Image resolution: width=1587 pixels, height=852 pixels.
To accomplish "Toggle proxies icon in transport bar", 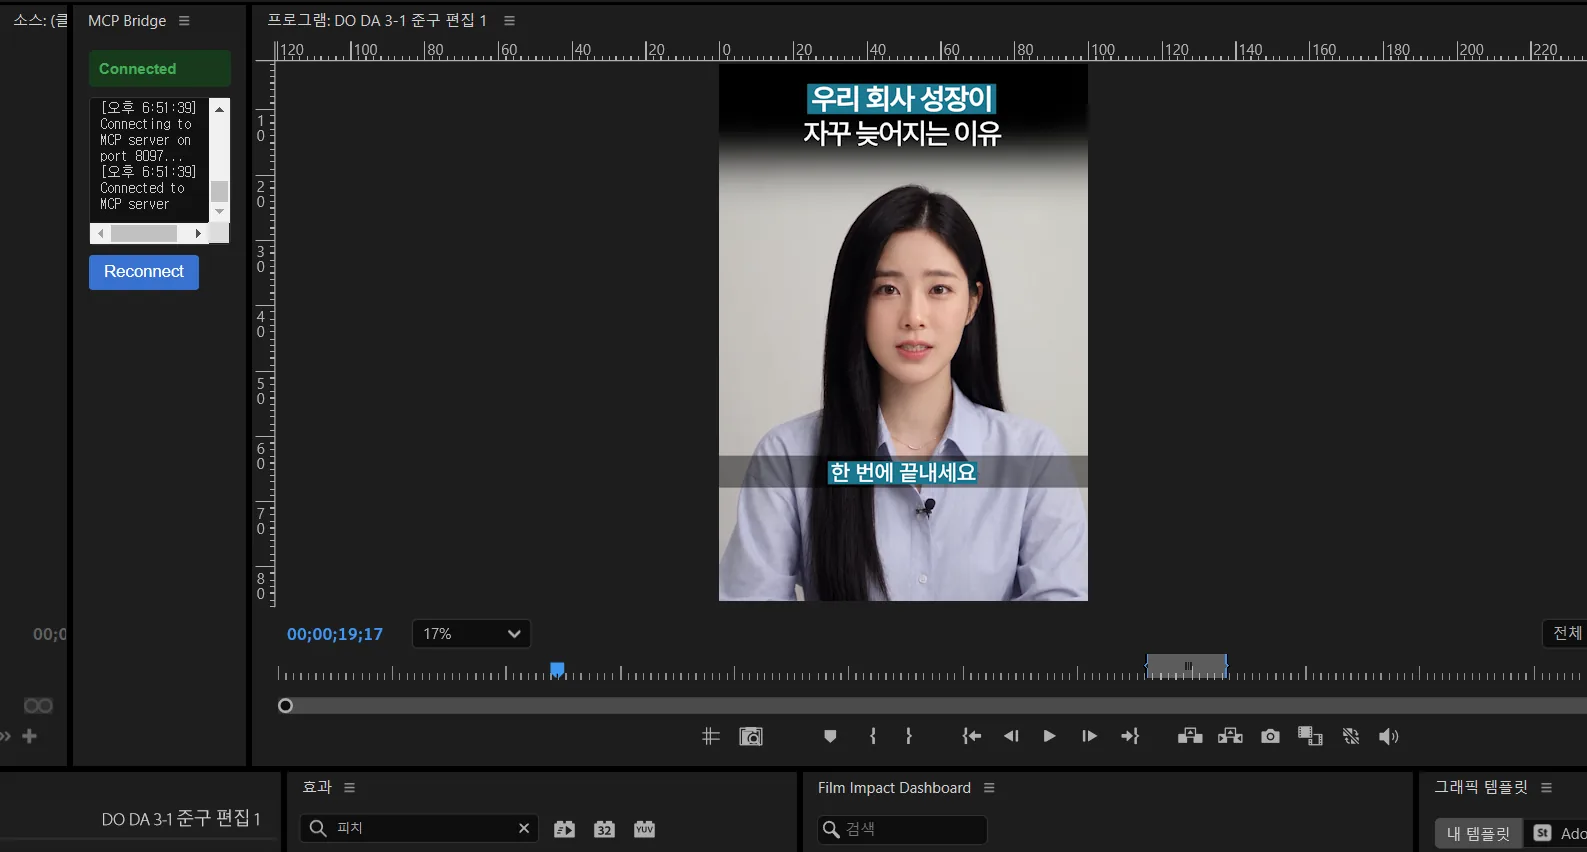I will coord(1351,736).
